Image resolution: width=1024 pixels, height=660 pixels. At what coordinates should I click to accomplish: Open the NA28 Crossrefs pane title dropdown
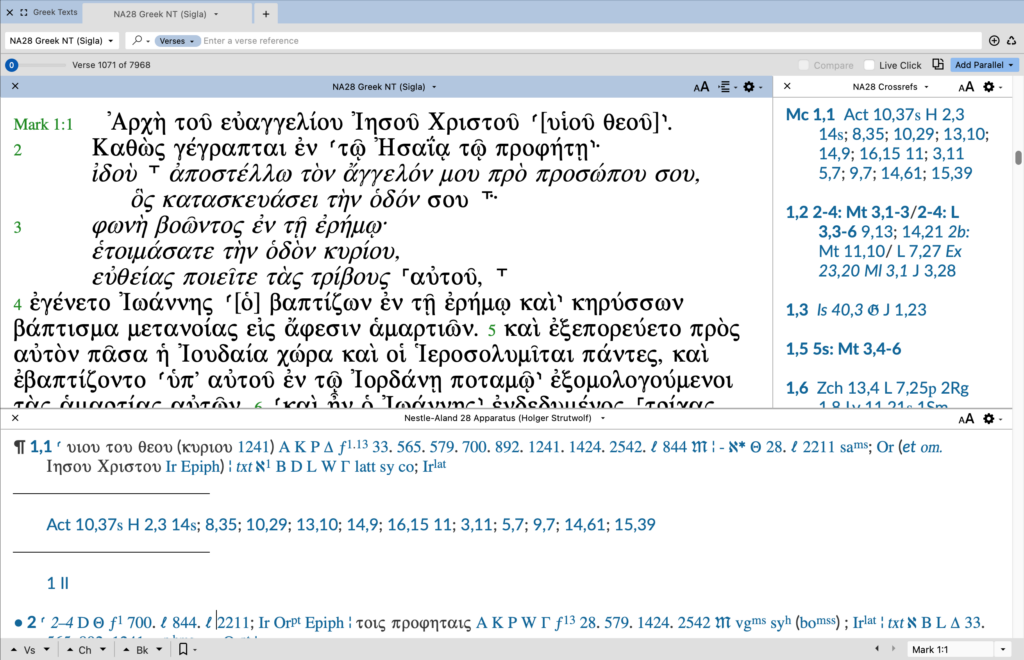tap(926, 87)
